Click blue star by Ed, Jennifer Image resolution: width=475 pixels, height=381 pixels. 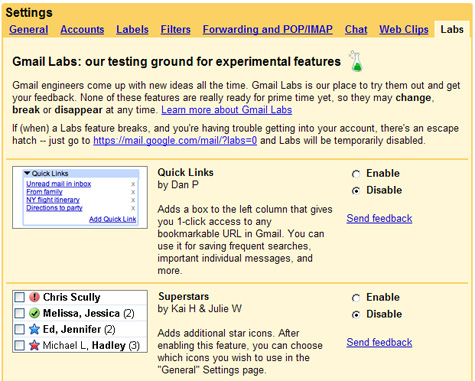coord(34,329)
